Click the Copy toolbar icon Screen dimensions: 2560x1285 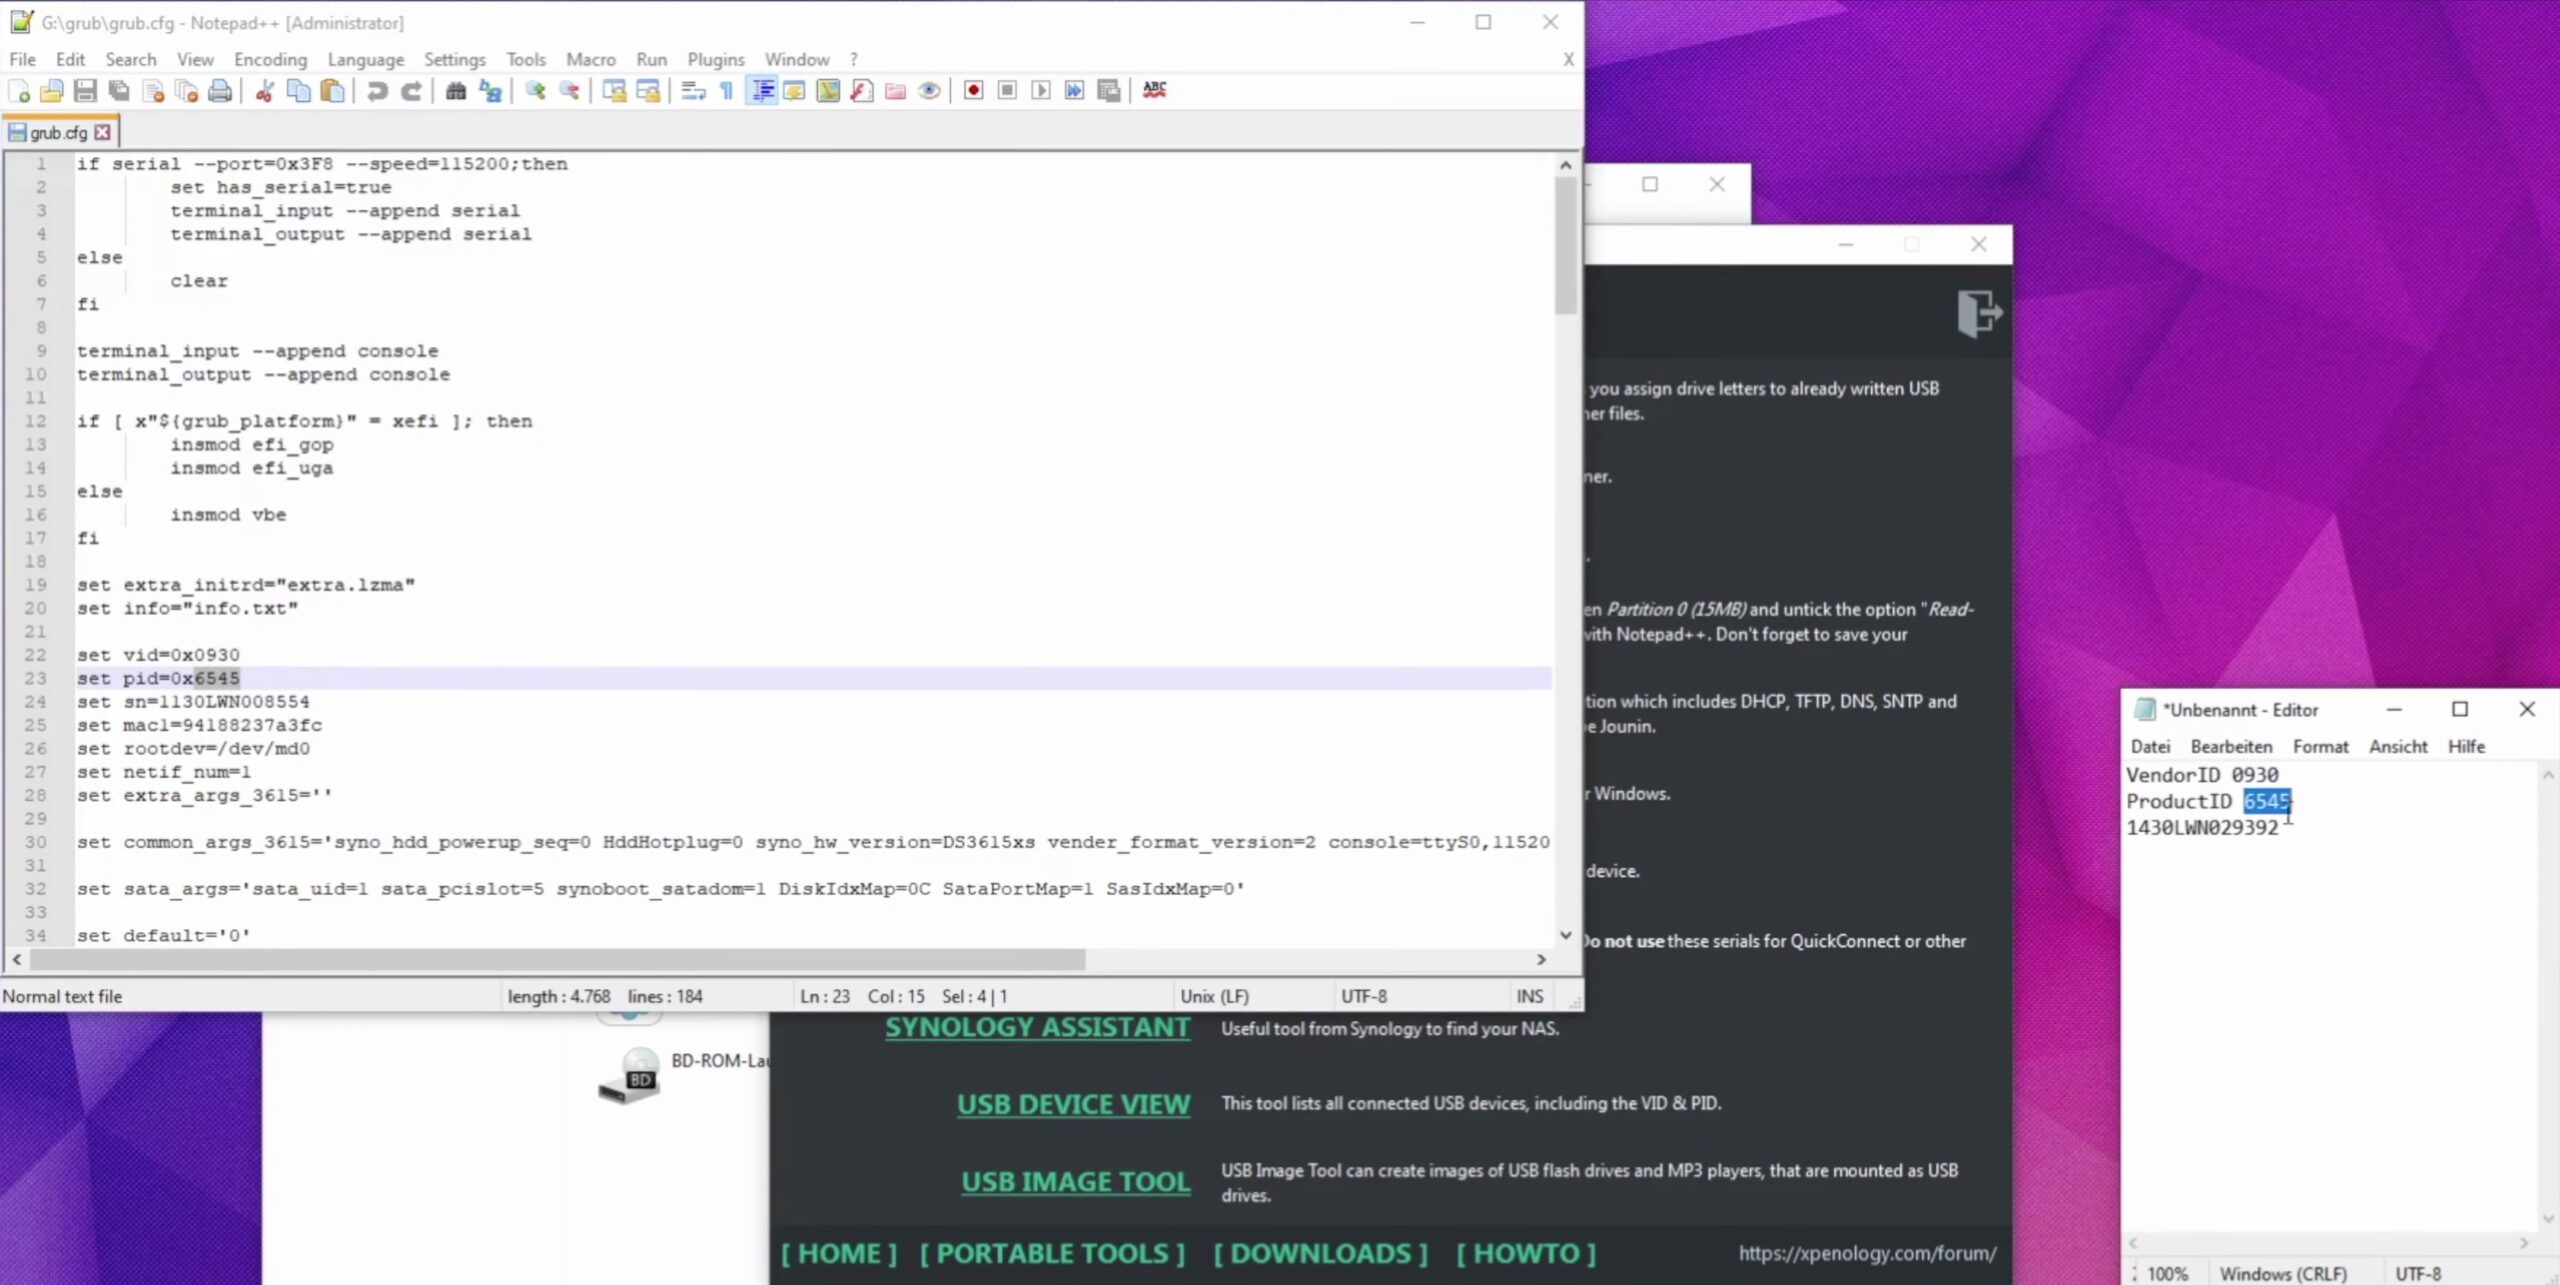point(298,91)
